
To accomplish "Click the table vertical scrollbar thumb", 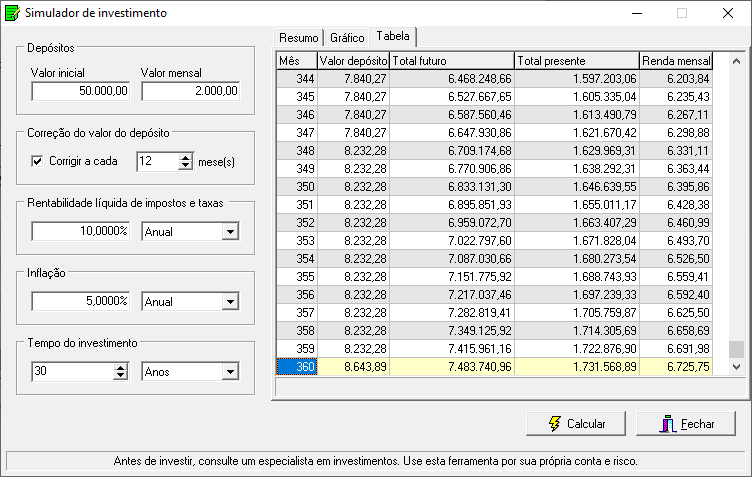I will (736, 349).
